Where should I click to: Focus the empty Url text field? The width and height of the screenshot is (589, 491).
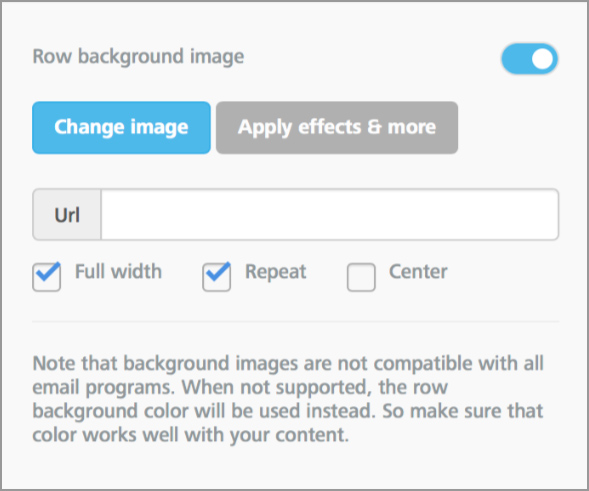point(329,215)
